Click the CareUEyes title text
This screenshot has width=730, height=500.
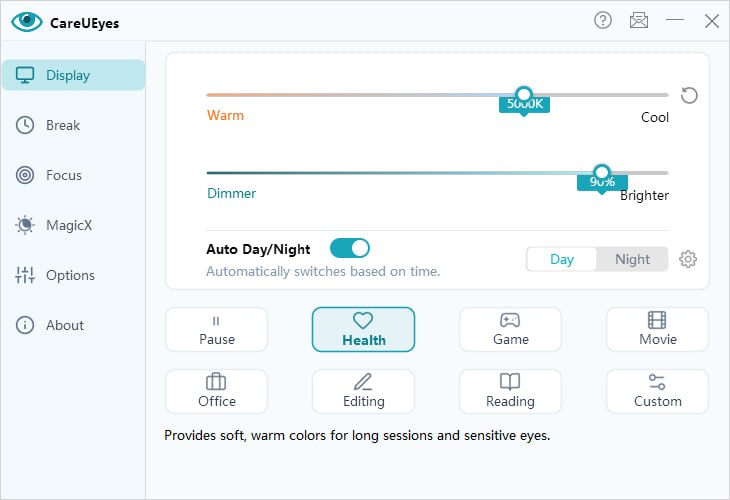85,23
